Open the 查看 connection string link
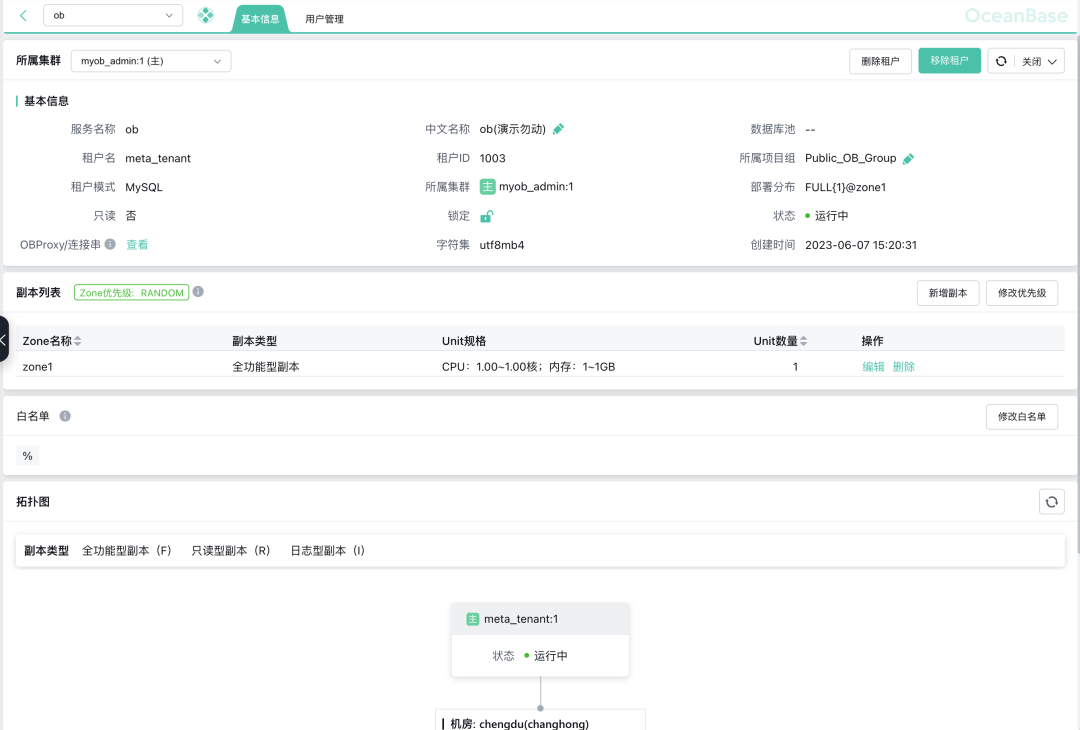 point(137,244)
